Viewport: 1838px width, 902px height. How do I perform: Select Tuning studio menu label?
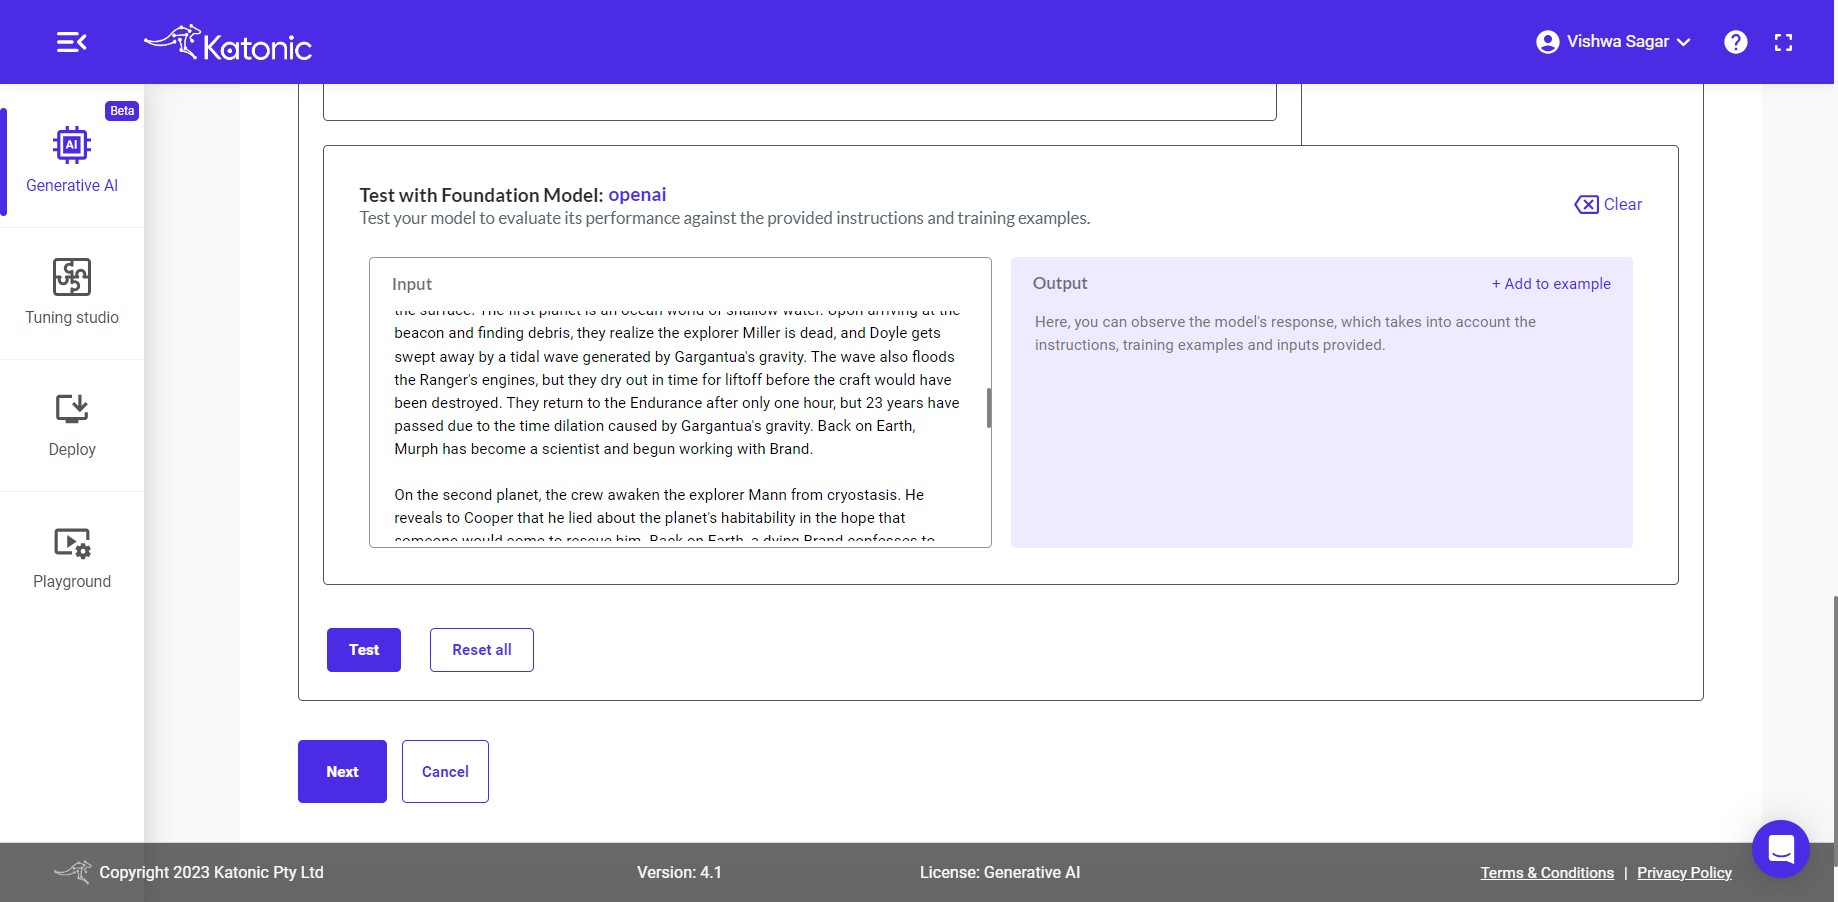(72, 317)
